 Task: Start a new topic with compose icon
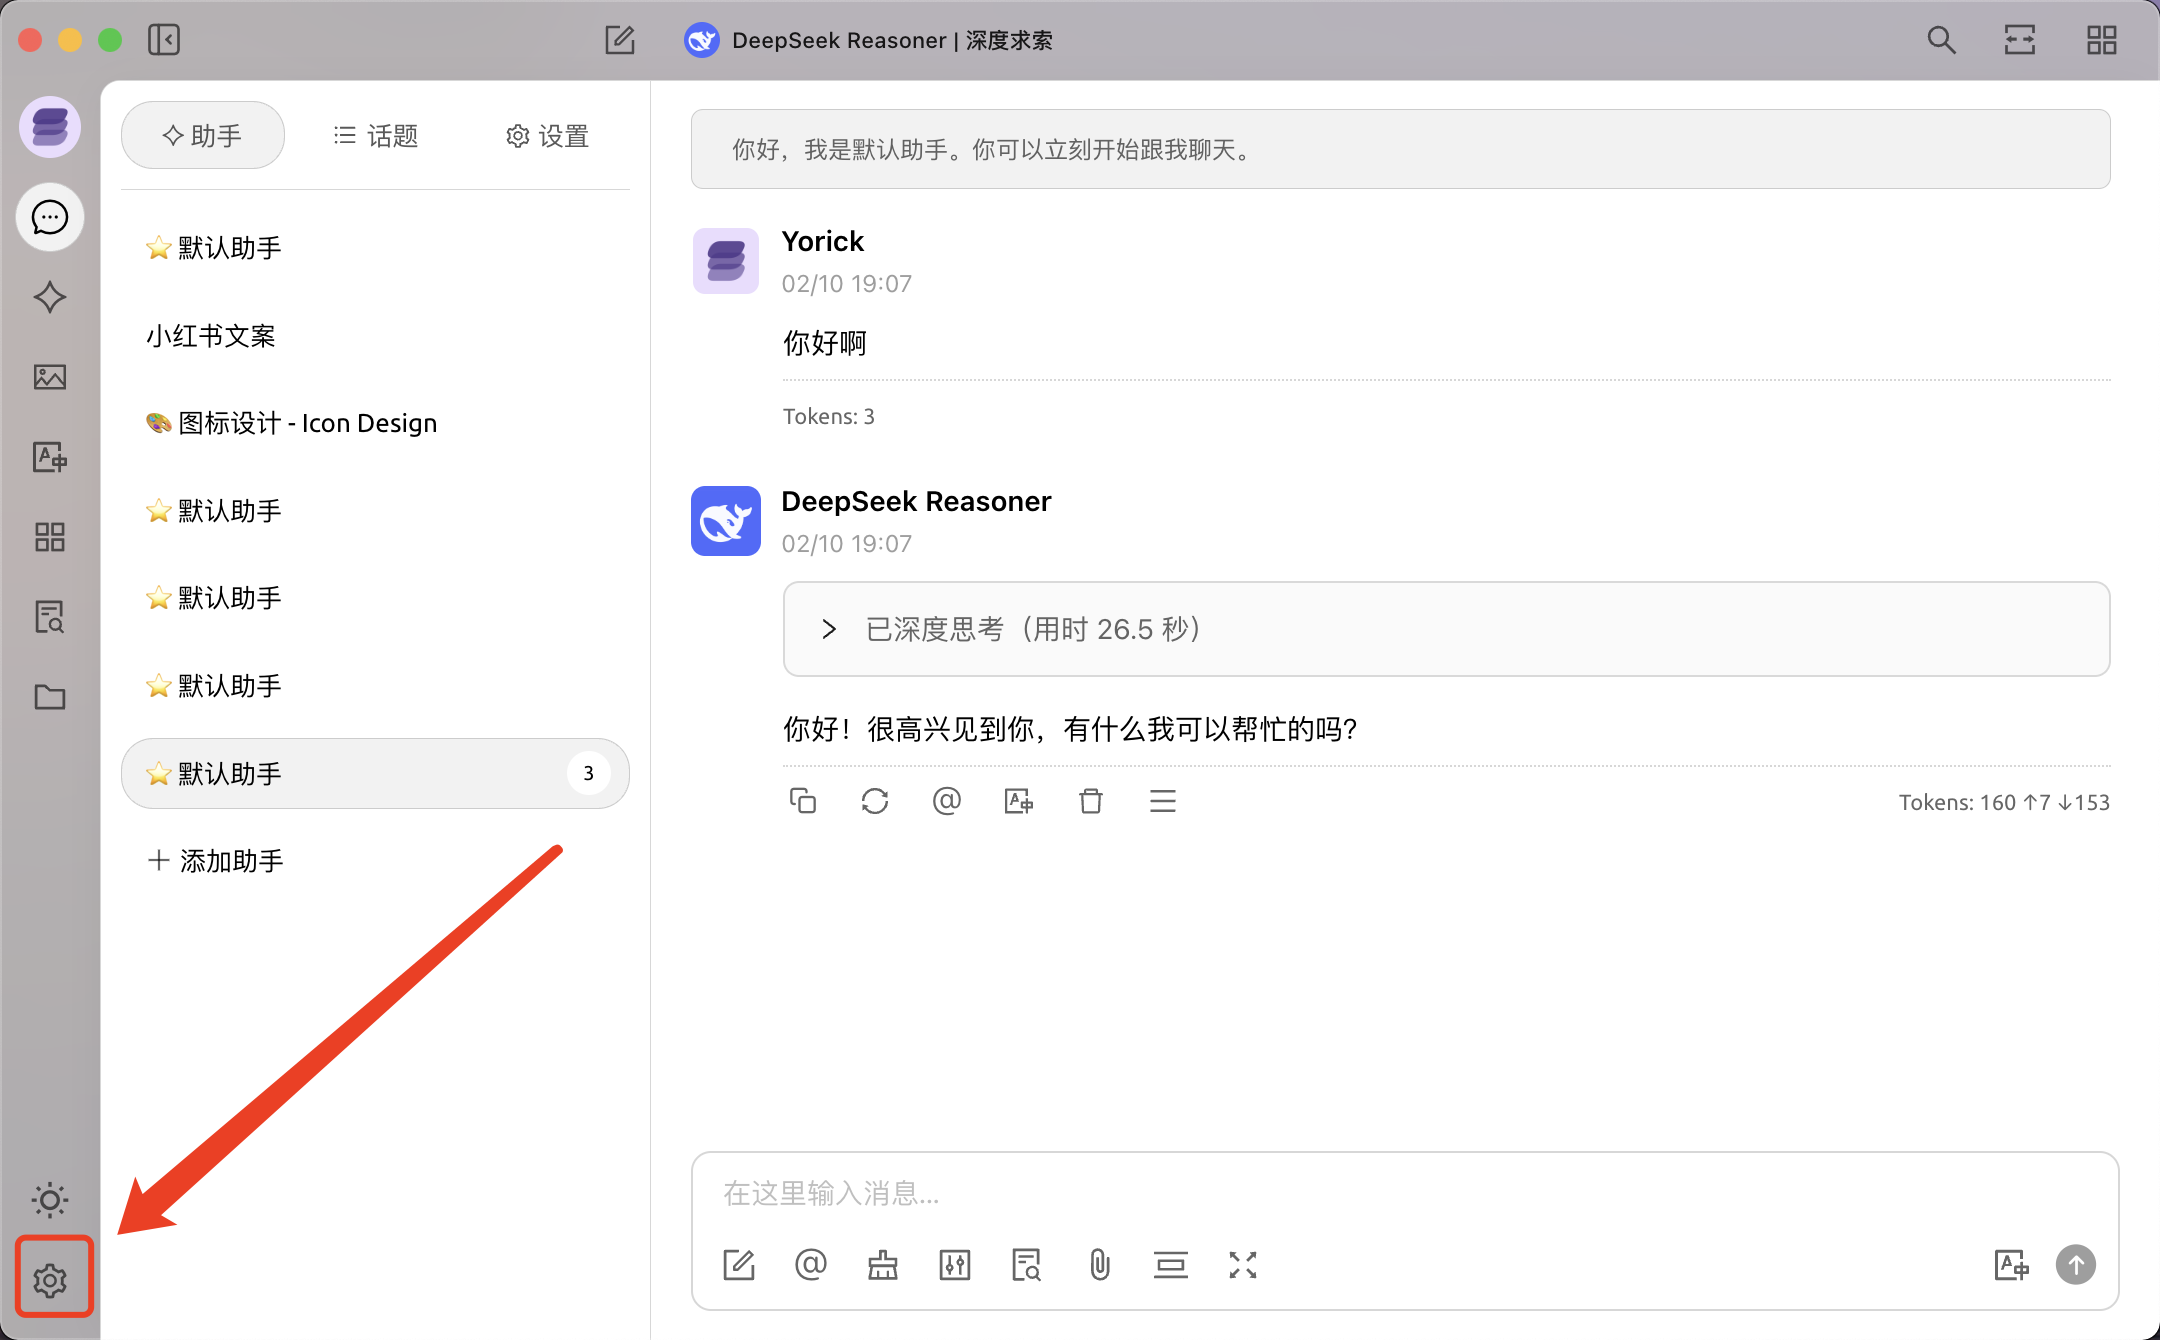coord(620,40)
